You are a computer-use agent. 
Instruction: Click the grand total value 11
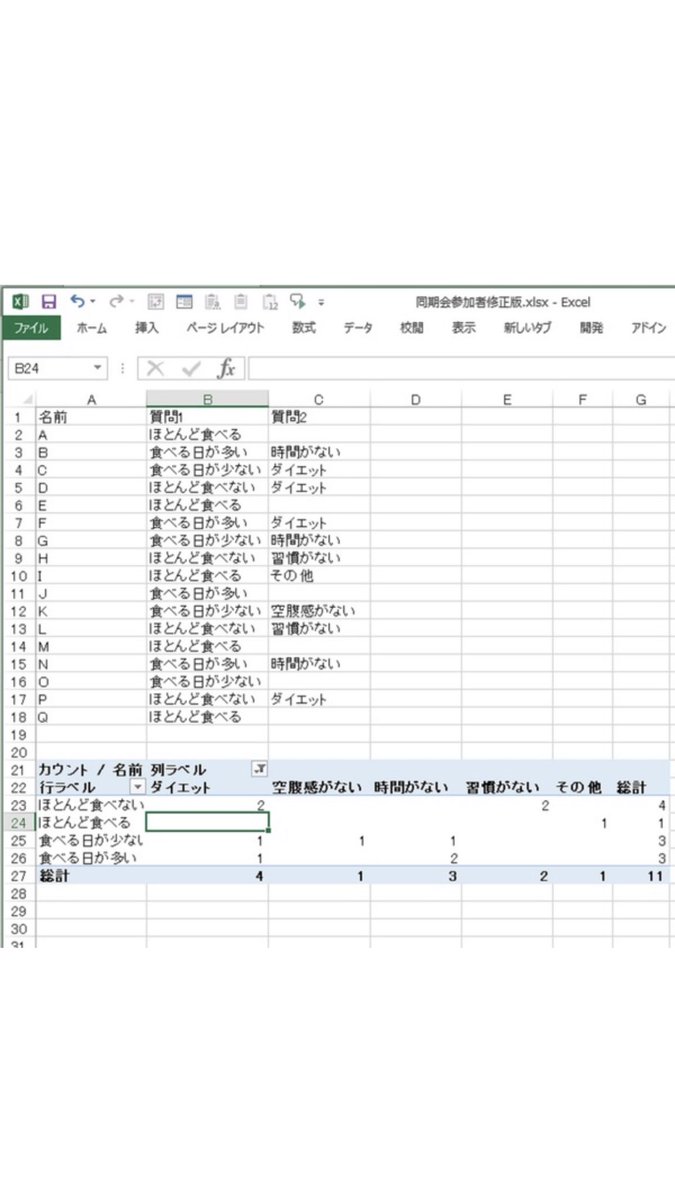click(x=641, y=875)
